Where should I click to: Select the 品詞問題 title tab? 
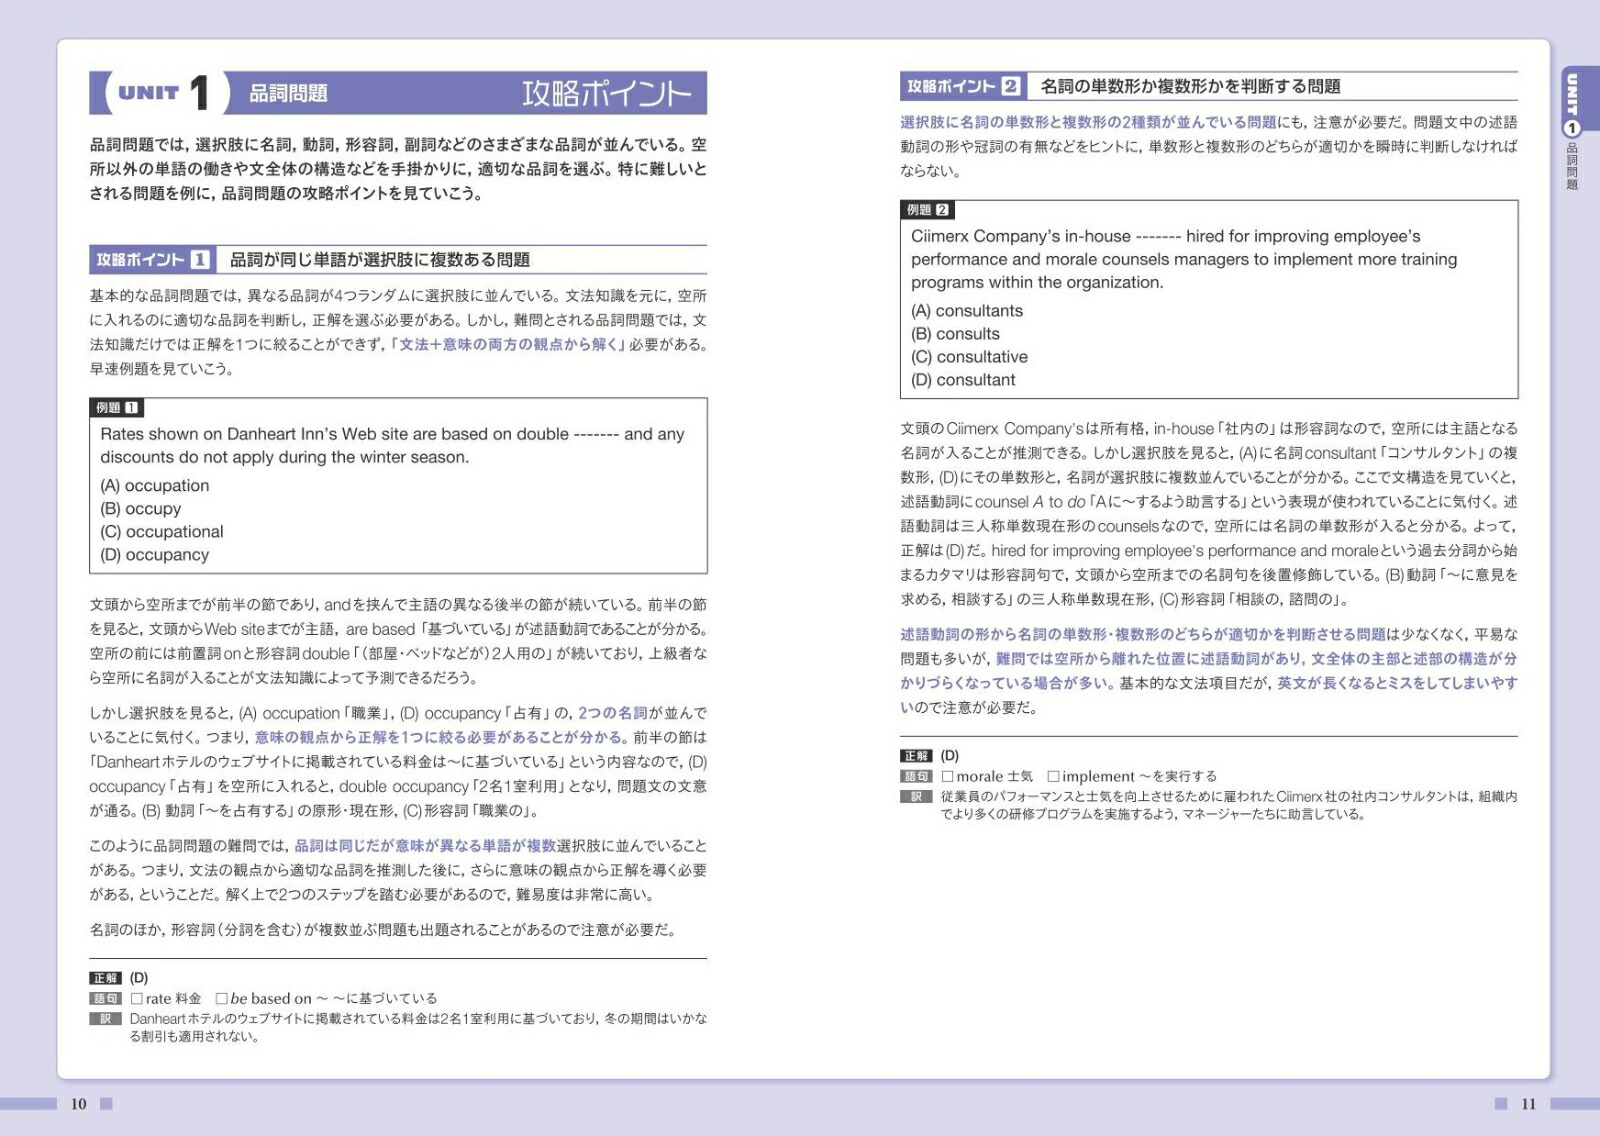(x=288, y=93)
